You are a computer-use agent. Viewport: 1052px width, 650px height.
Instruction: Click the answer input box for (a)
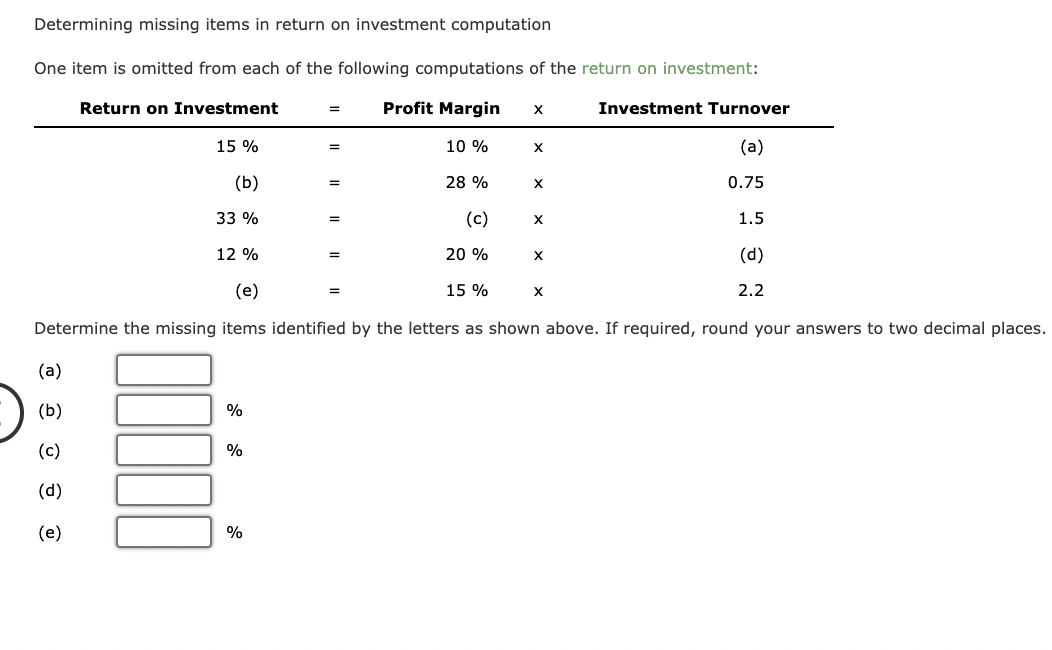163,369
